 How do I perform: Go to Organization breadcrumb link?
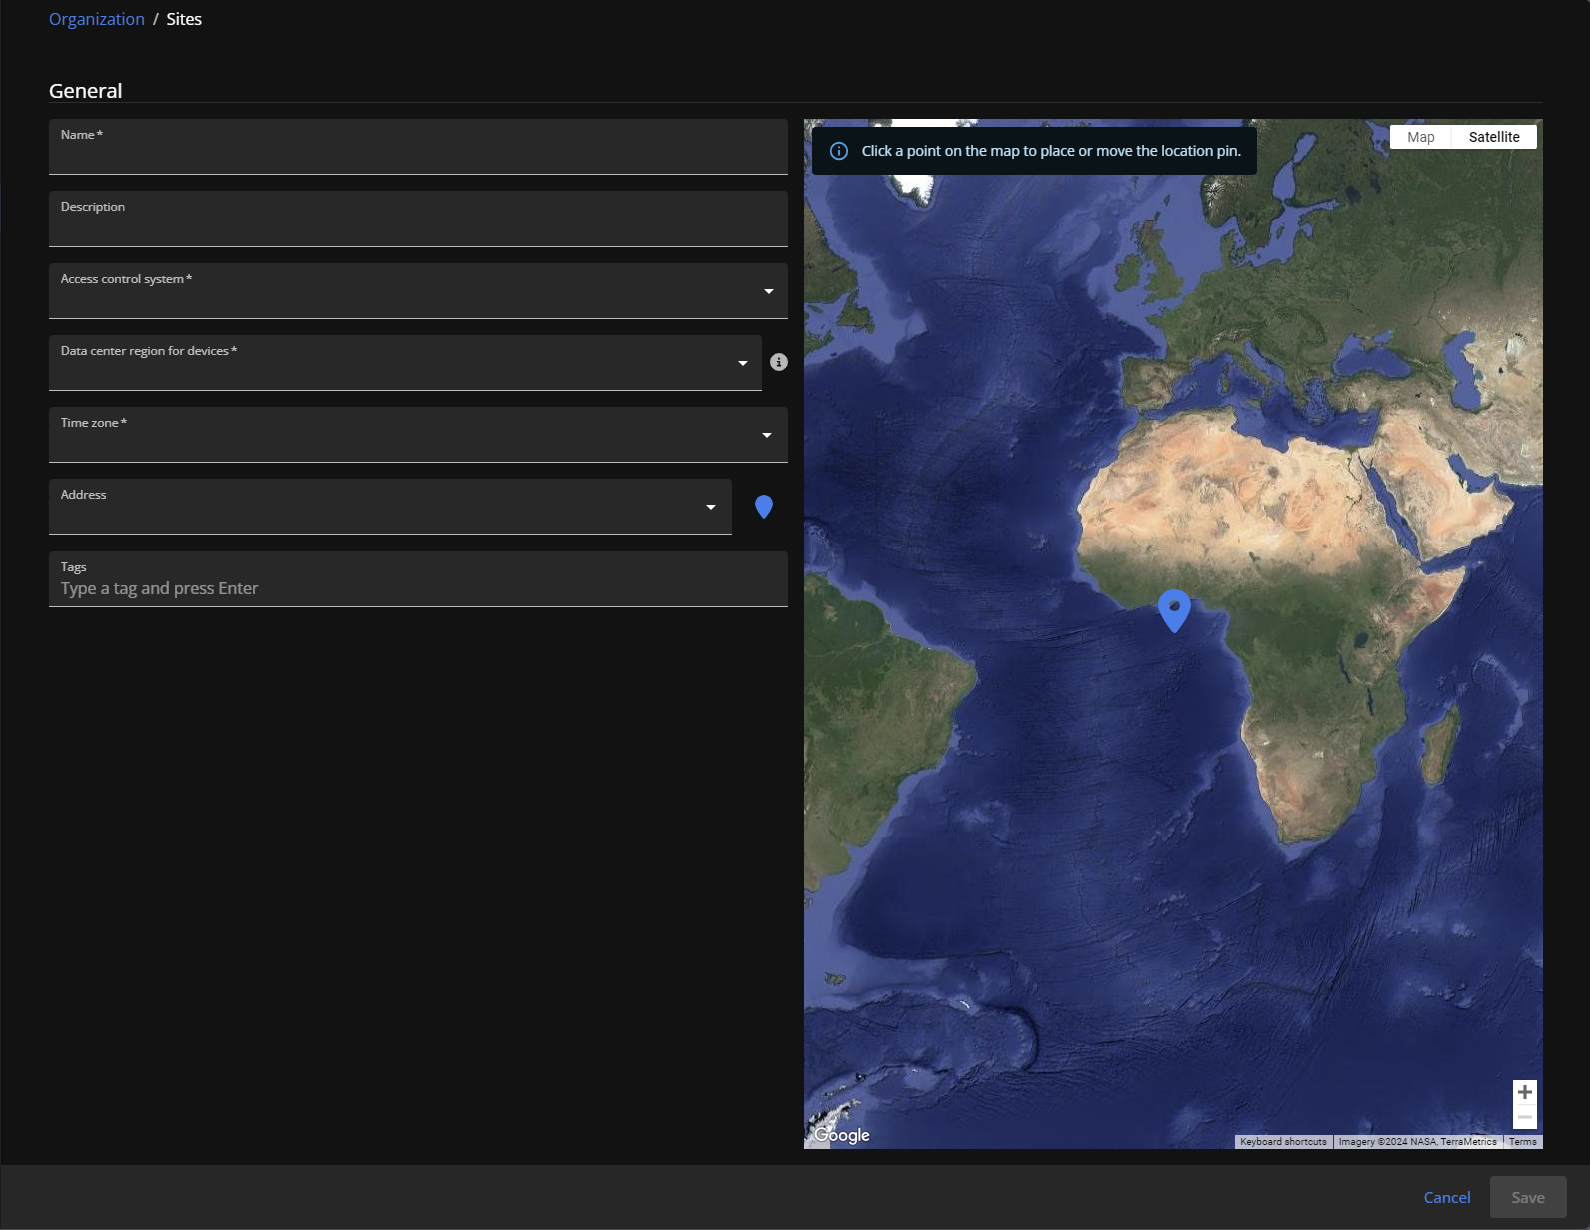pyautogui.click(x=97, y=19)
